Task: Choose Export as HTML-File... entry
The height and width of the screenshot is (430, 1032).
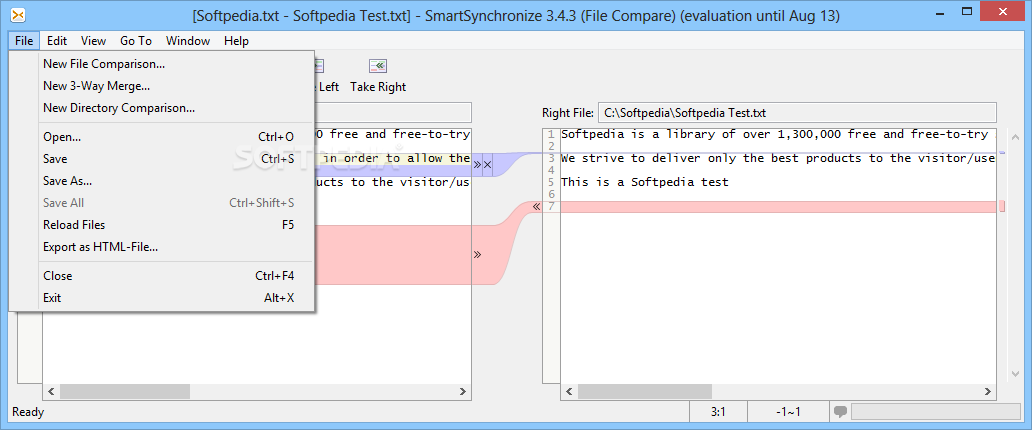Action: pyautogui.click(x=161, y=247)
